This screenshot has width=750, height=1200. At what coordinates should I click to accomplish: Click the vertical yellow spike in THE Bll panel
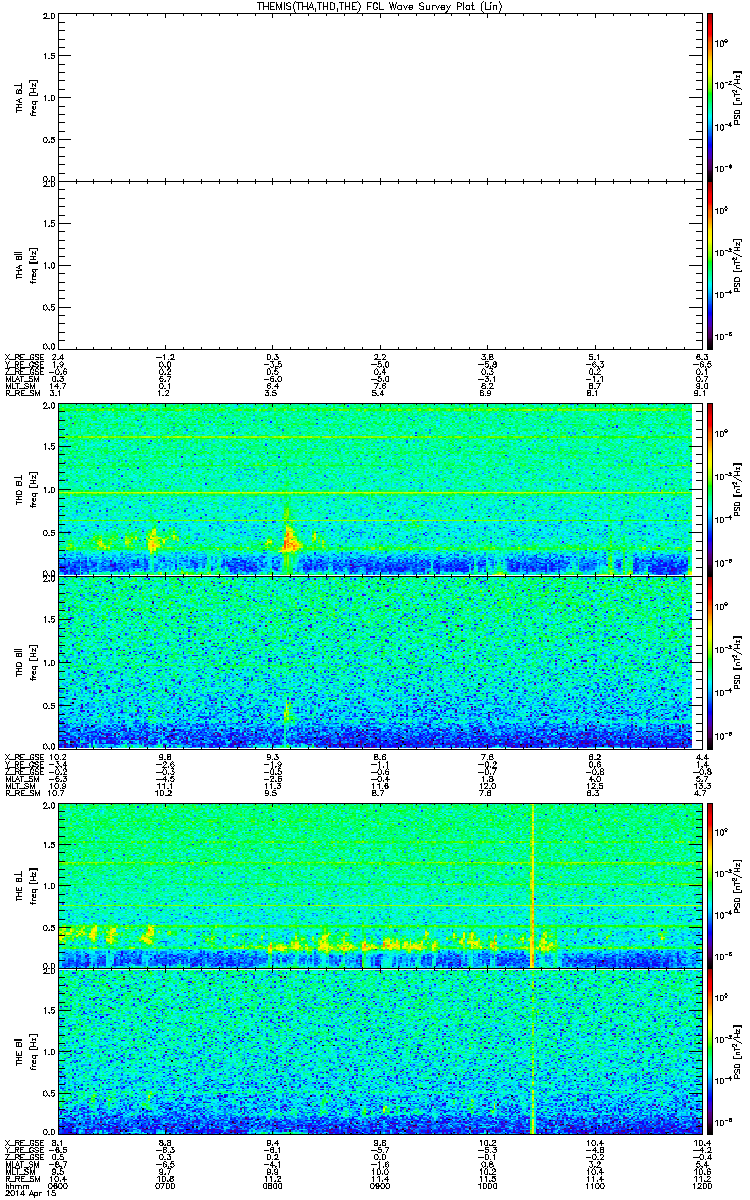(x=532, y=1051)
